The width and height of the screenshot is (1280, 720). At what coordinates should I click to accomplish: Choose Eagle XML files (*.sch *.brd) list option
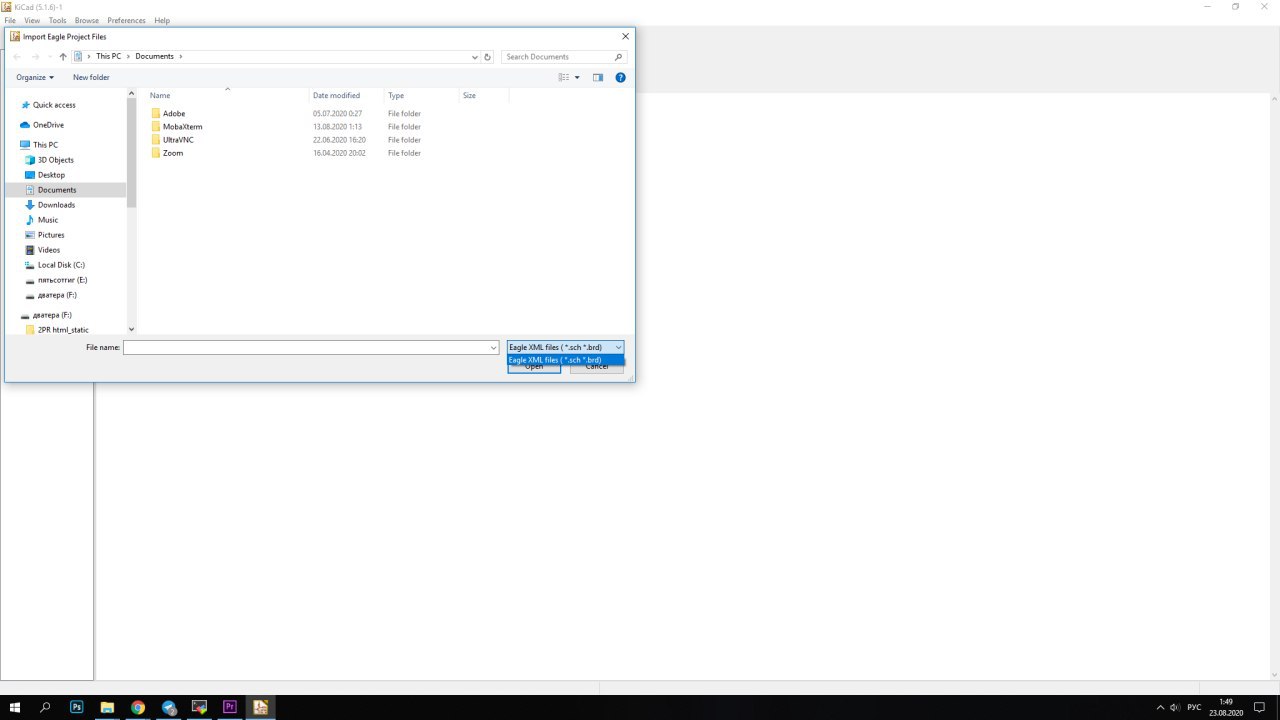pos(565,360)
